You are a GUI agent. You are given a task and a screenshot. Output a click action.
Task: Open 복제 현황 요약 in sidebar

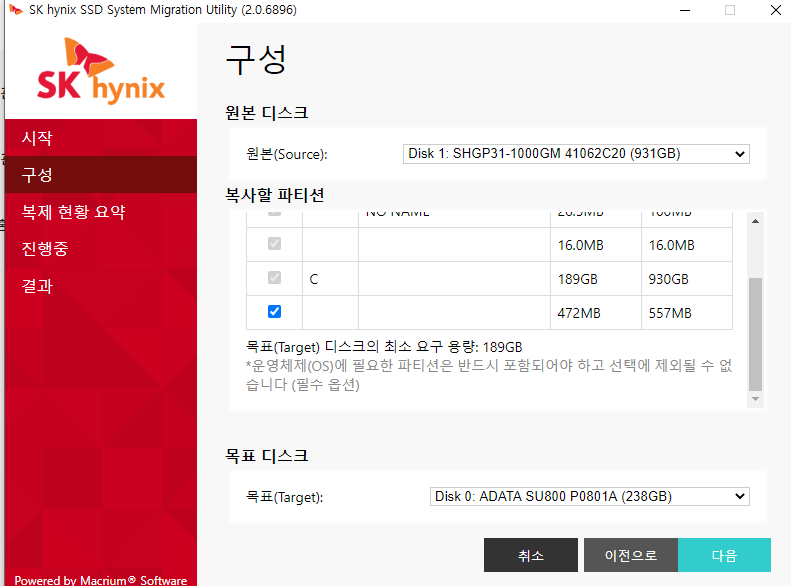click(x=101, y=212)
